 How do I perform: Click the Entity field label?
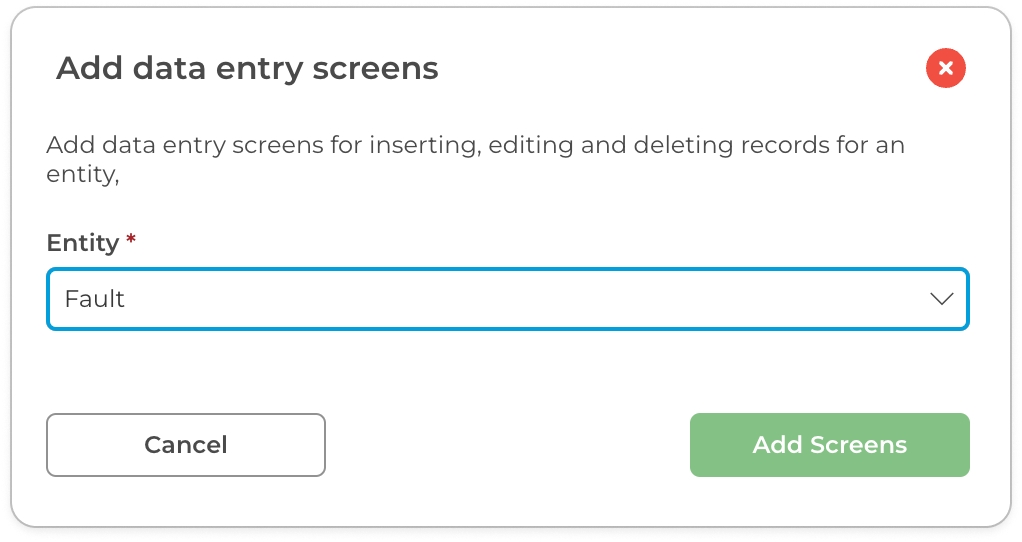[83, 243]
